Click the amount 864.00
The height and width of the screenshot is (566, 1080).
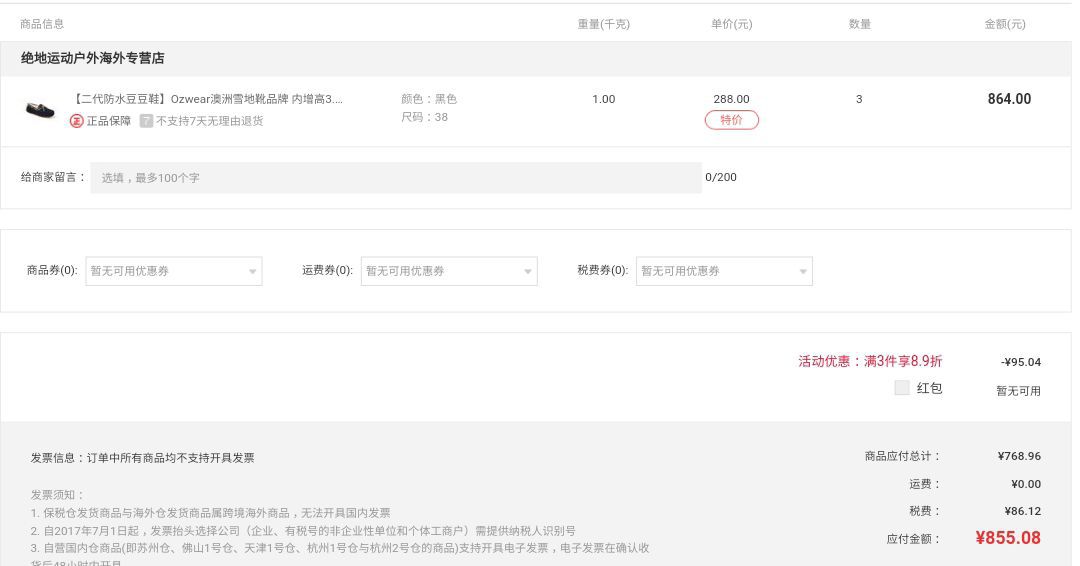1009,99
